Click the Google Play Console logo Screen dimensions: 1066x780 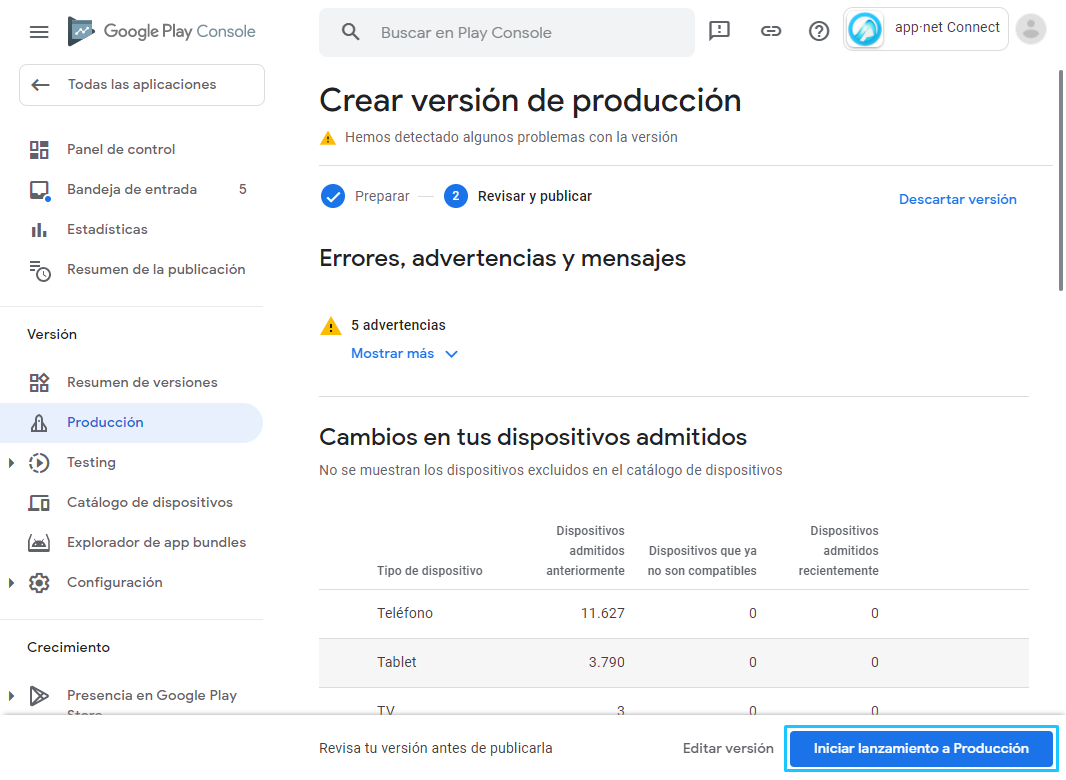(162, 31)
